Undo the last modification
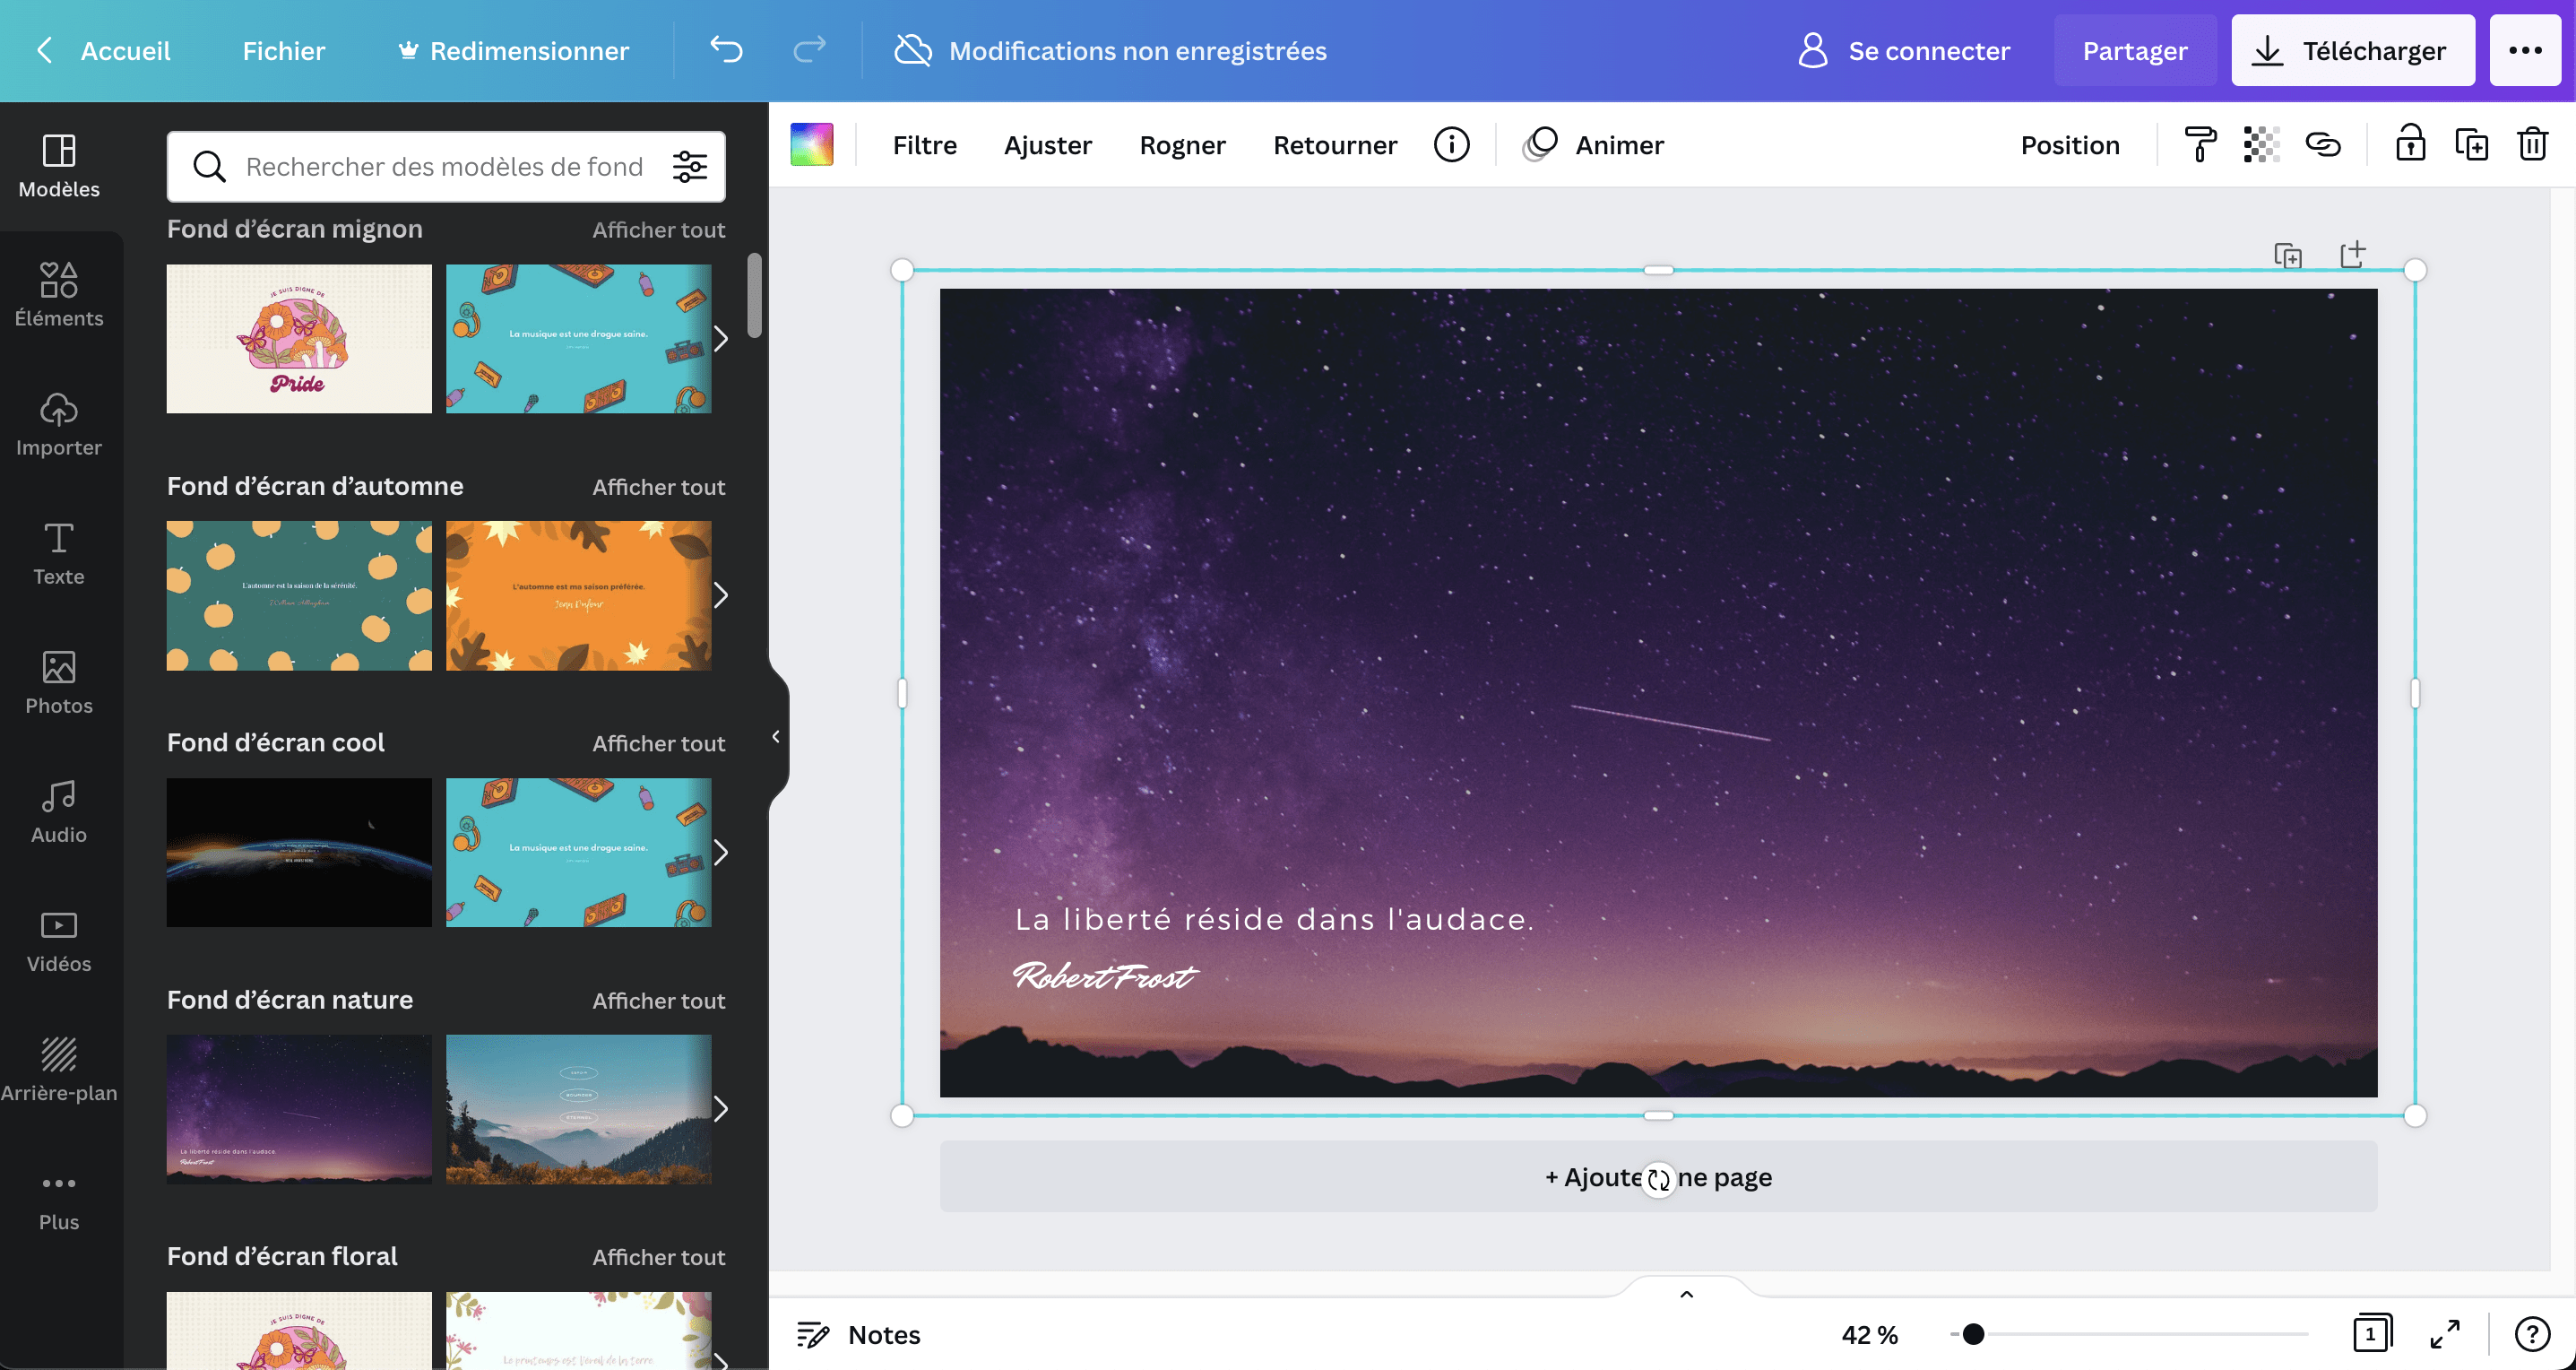The height and width of the screenshot is (1370, 2576). coord(727,50)
